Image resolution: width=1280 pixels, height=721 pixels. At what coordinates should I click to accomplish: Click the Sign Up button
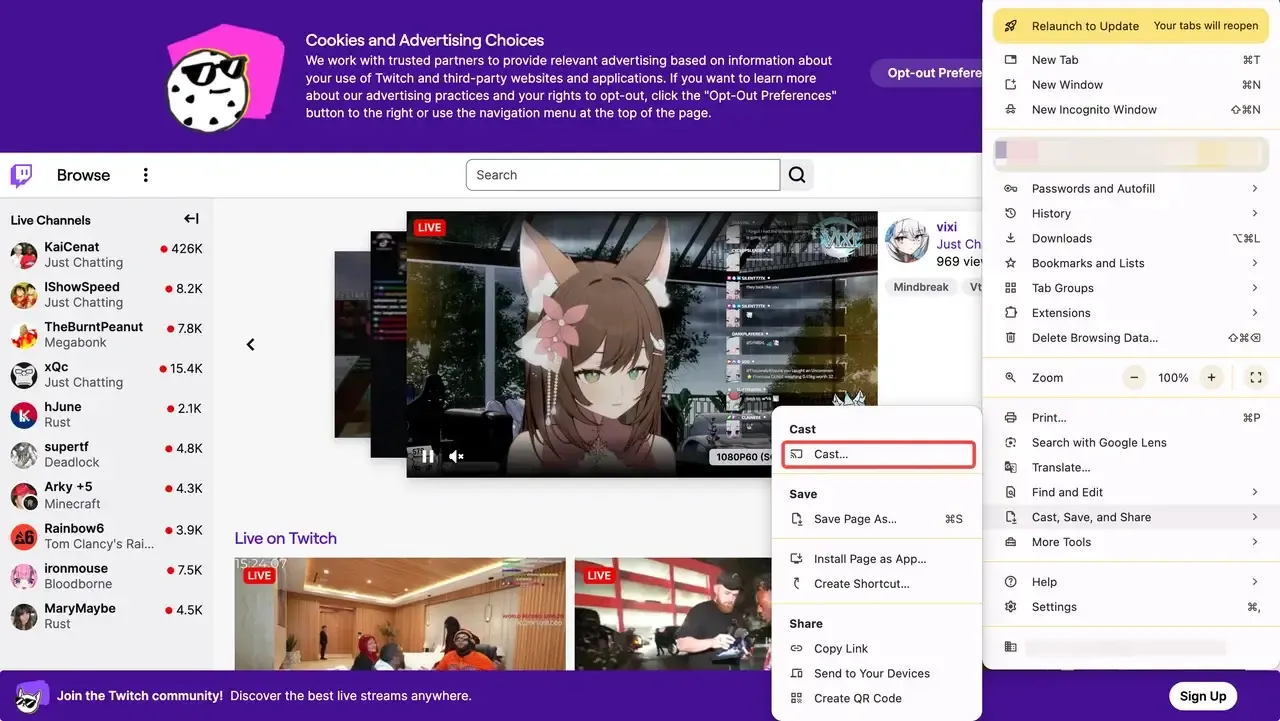click(1203, 696)
